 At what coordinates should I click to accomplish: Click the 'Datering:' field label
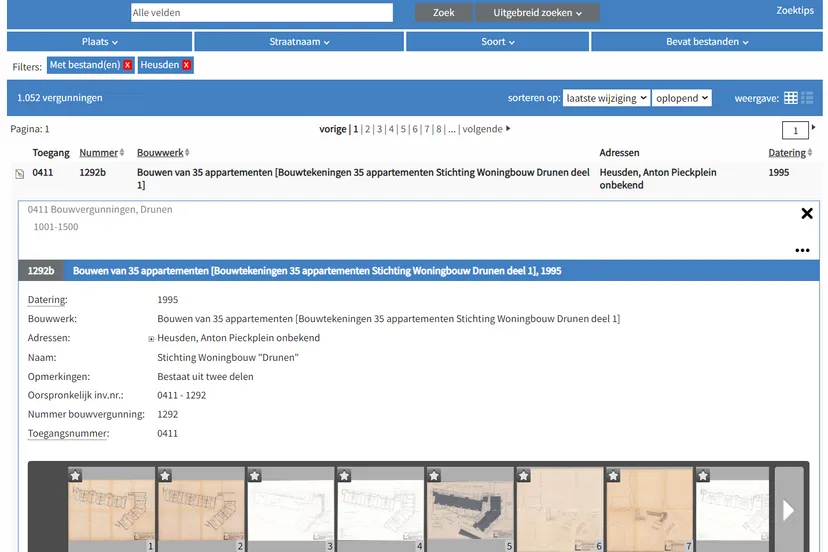(x=48, y=300)
